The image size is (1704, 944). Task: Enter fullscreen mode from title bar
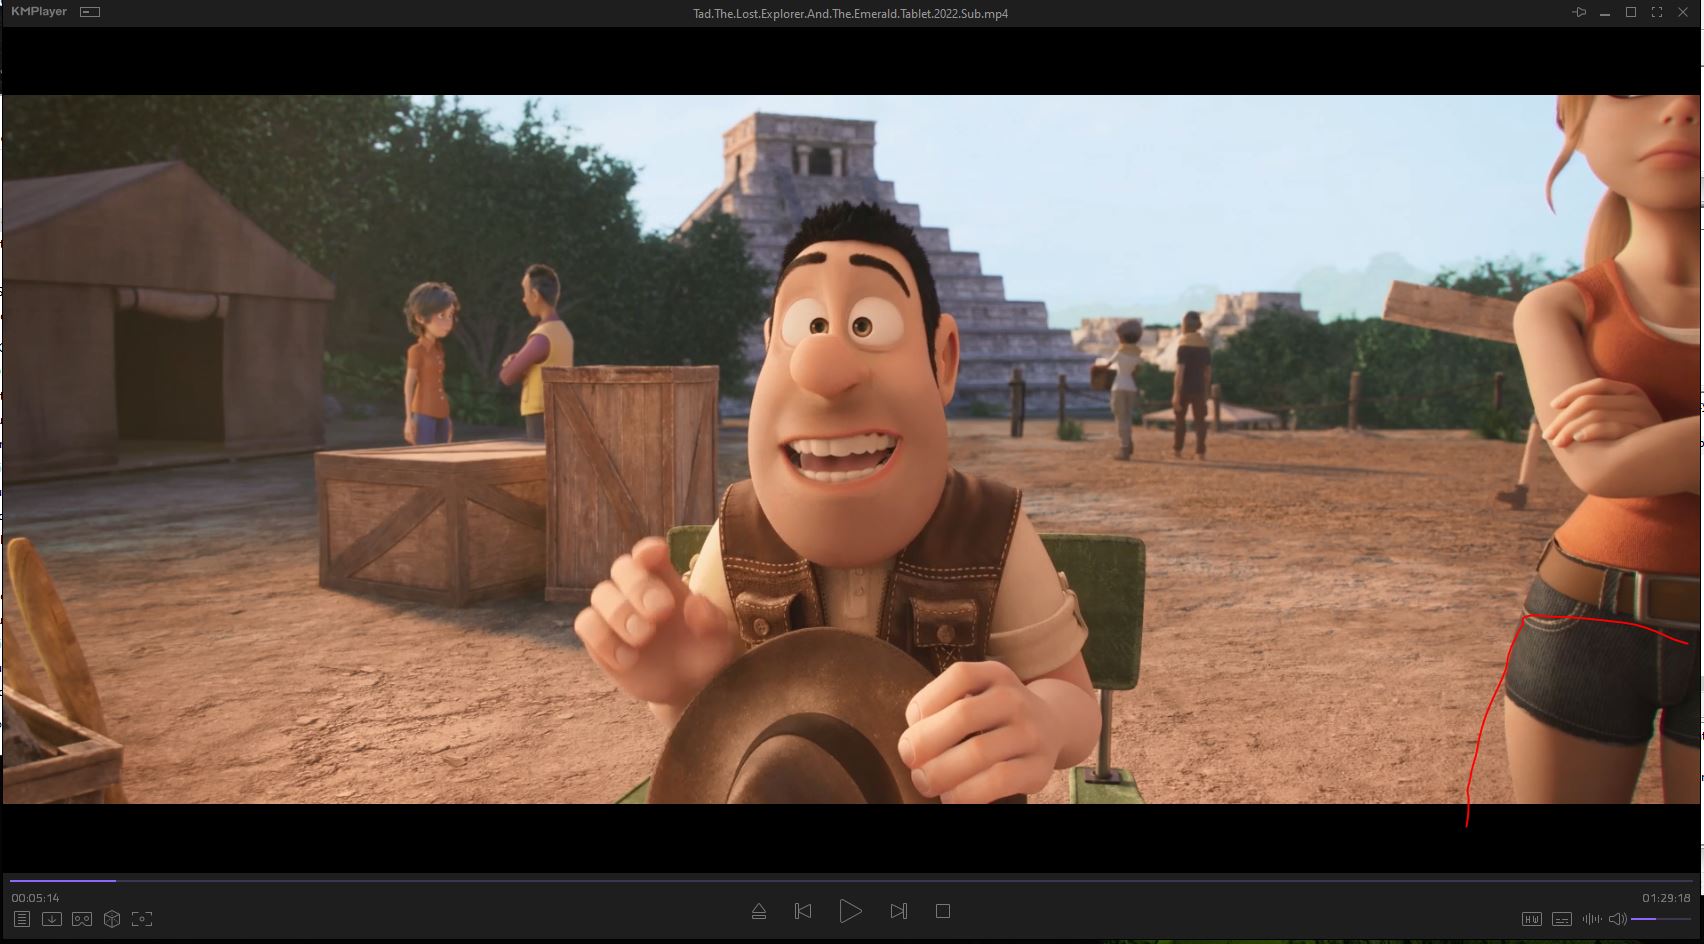point(1656,12)
